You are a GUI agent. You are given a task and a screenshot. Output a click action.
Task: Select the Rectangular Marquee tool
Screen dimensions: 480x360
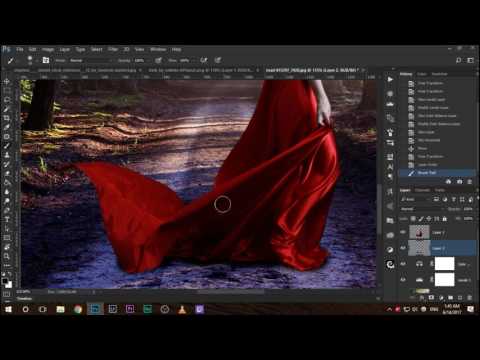coord(7,91)
